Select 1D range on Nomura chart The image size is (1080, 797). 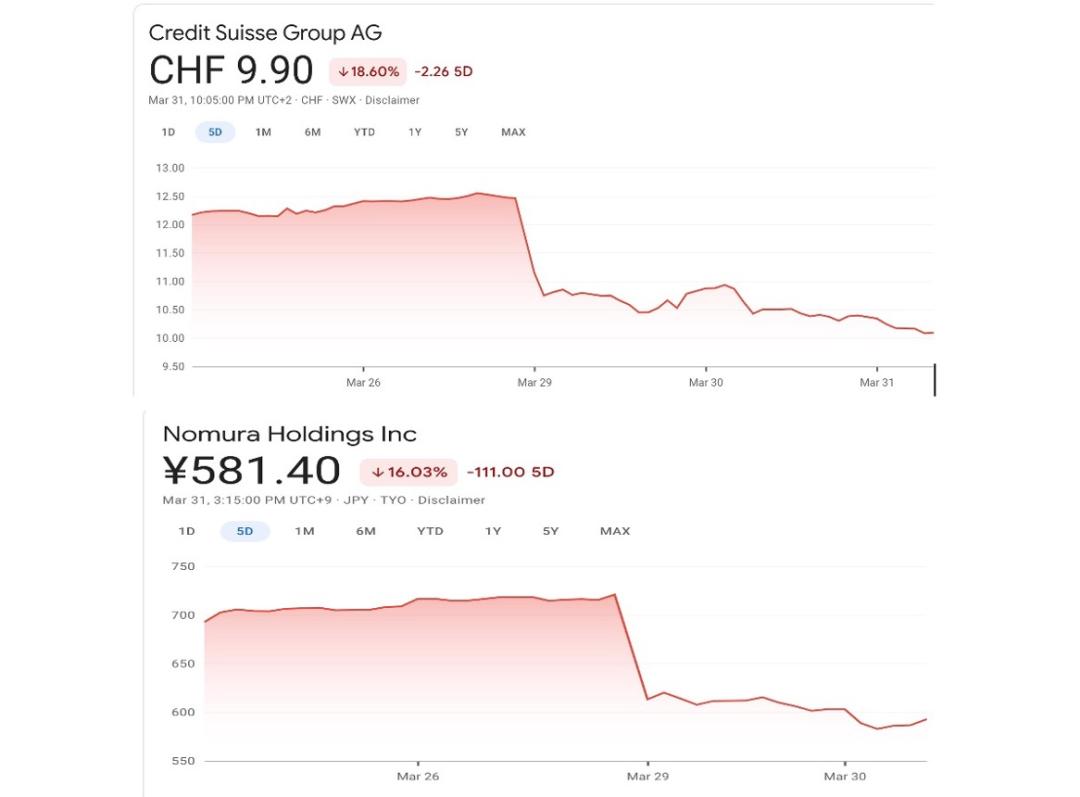click(187, 531)
